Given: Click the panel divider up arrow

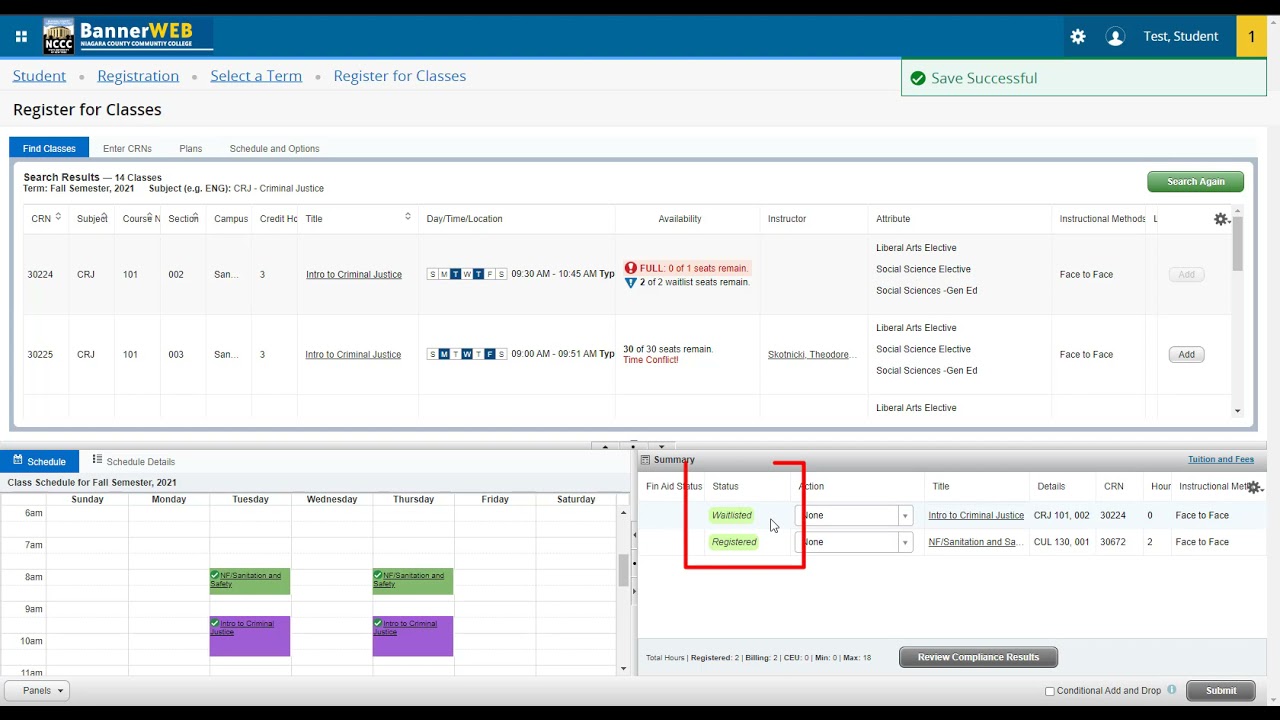Looking at the screenshot, I should click(605, 446).
